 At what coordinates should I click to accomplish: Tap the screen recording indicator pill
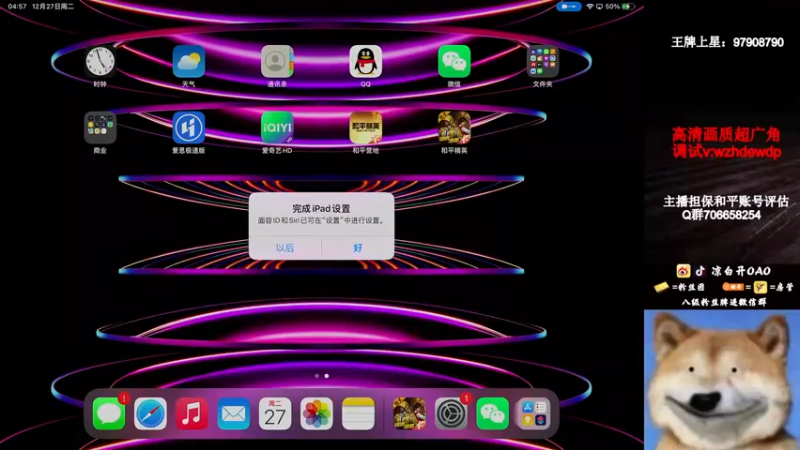(569, 7)
